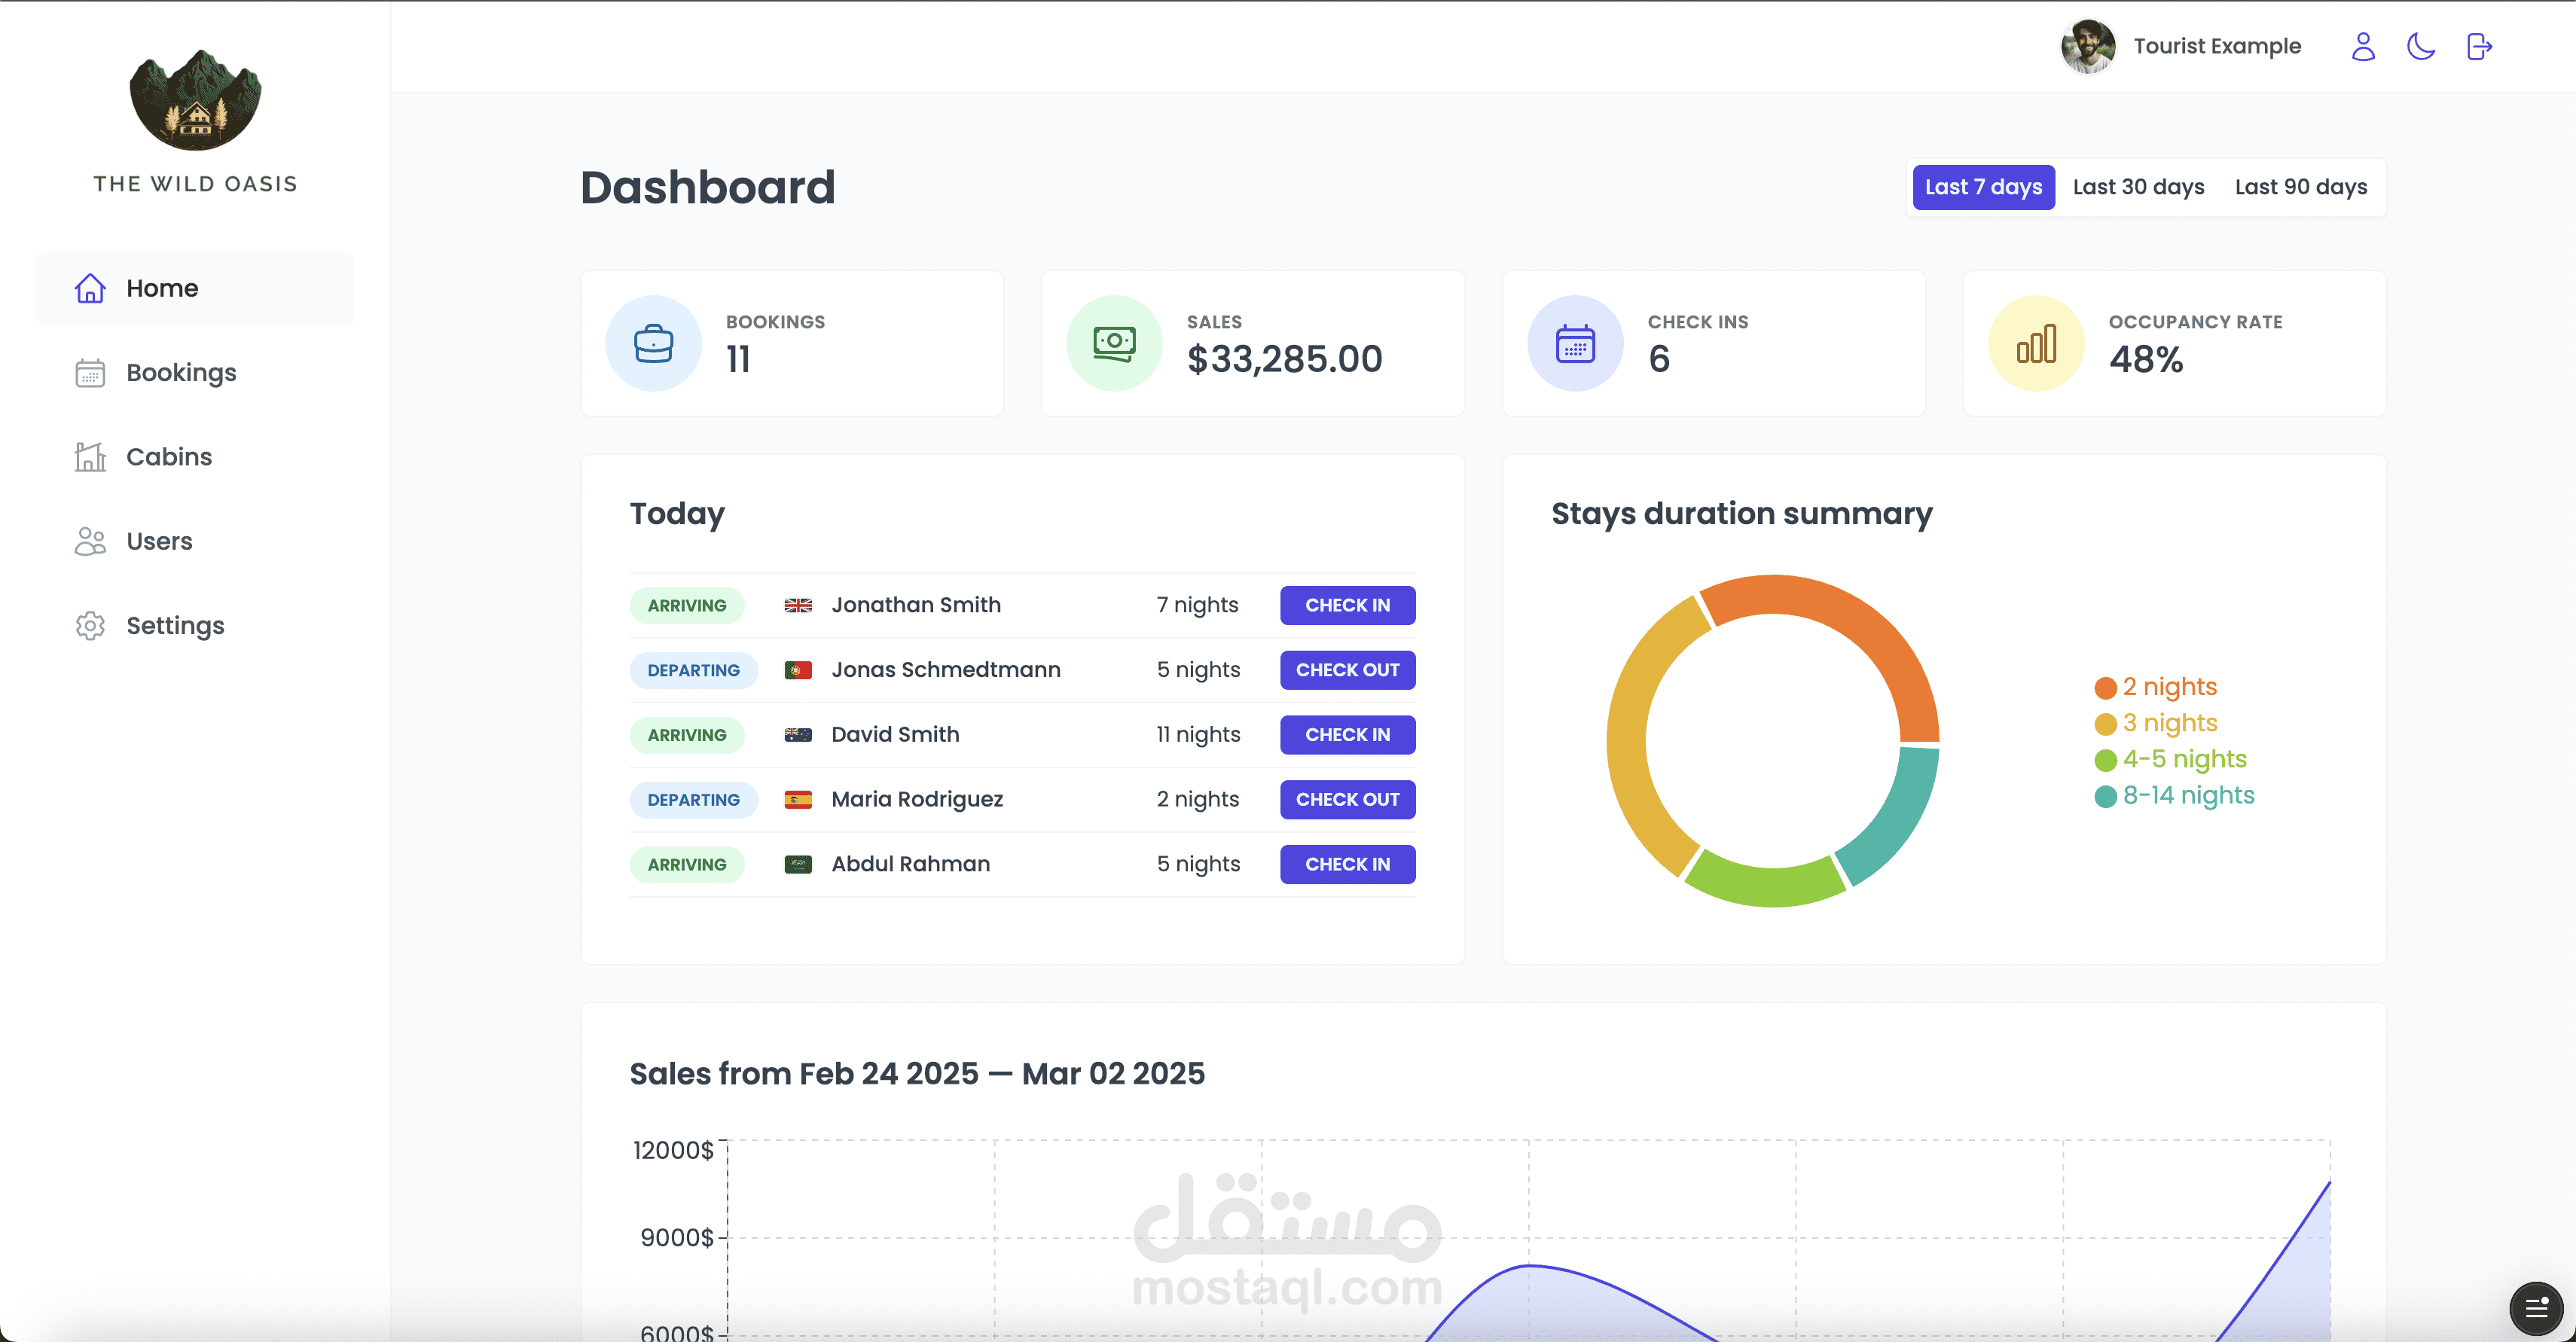The width and height of the screenshot is (2576, 1342).
Task: Click the name Jonas Schmedtmann
Action: point(946,670)
